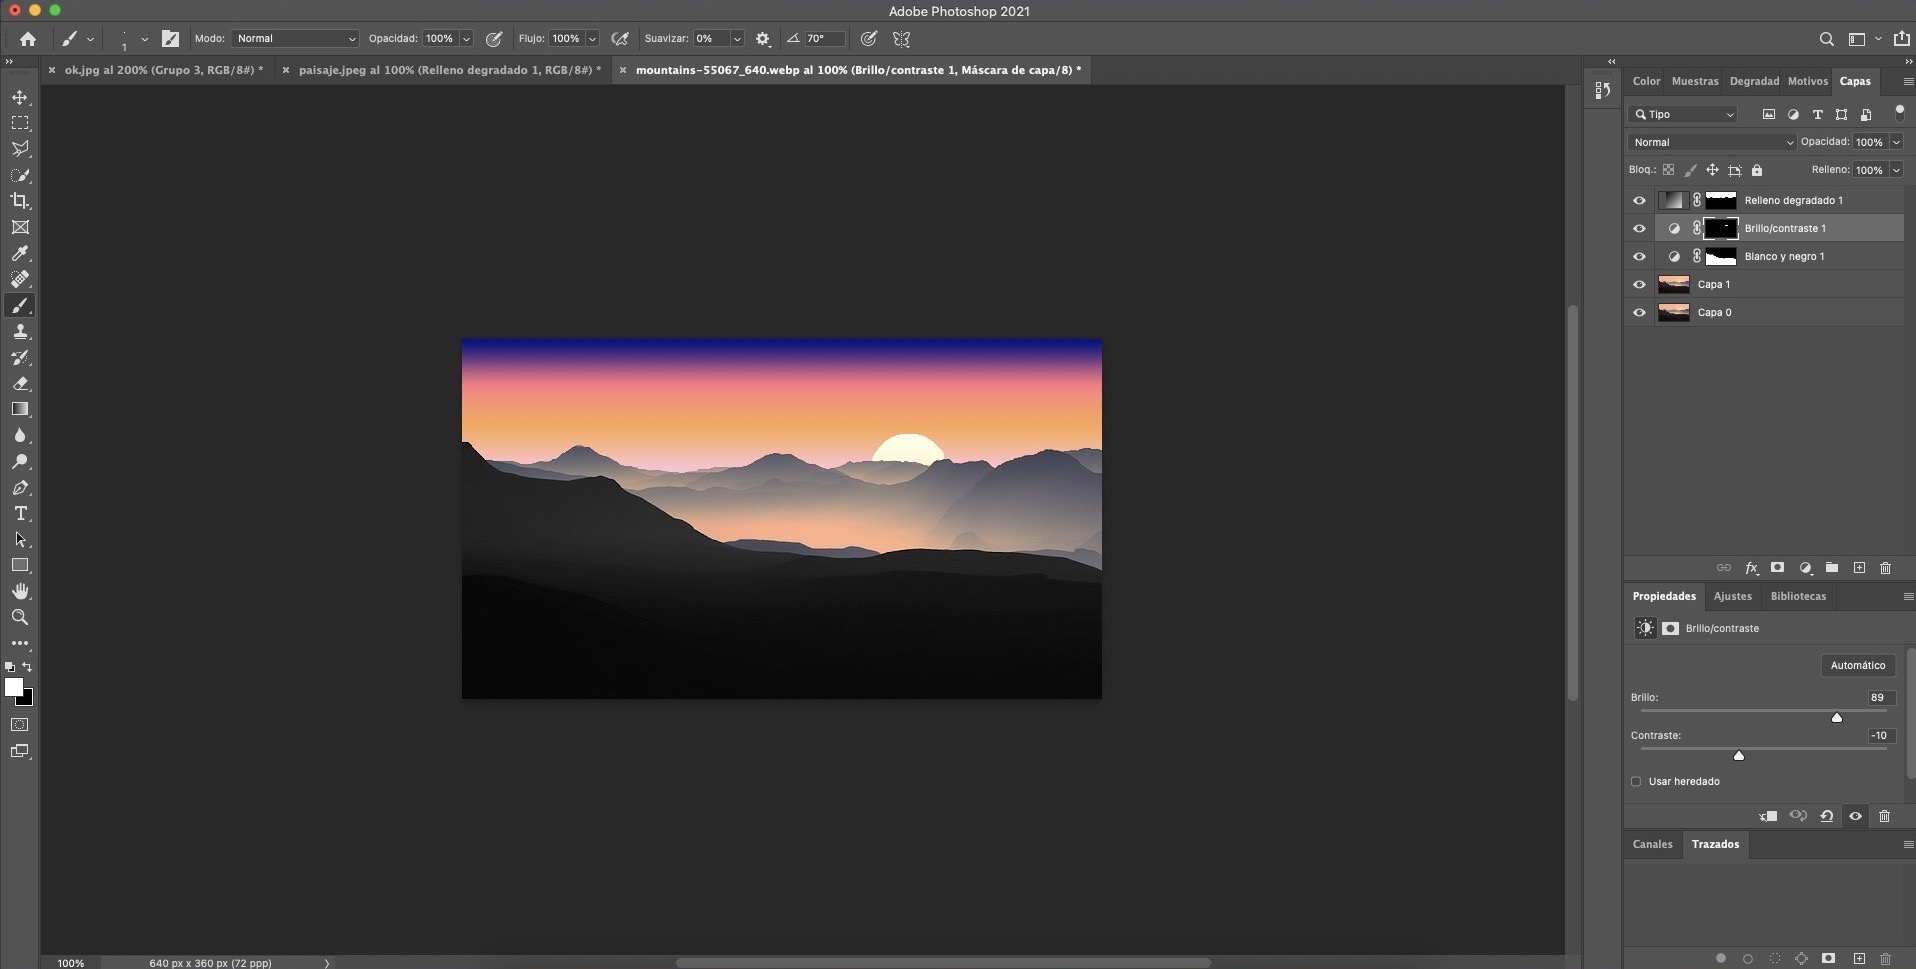
Task: Select the Zoom tool
Action: tap(20, 617)
